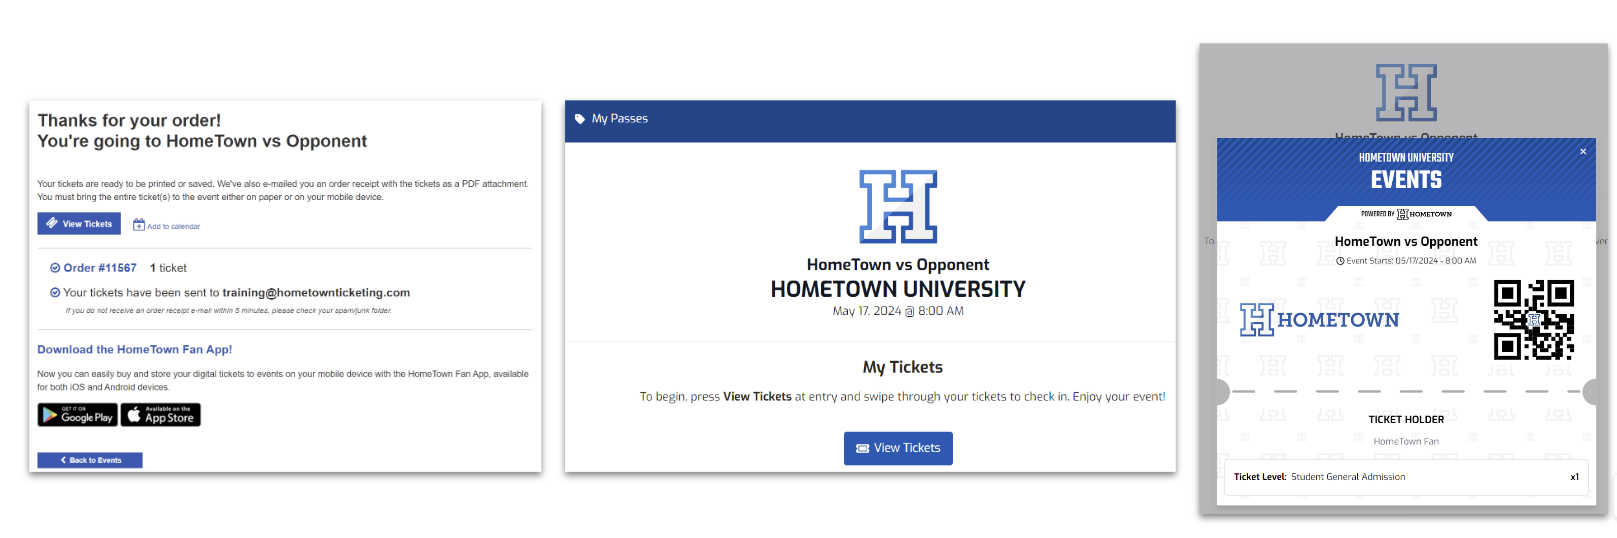Select the Student General Admission ticket level row
Viewport: 1617px width, 538px height.
coord(1406,477)
